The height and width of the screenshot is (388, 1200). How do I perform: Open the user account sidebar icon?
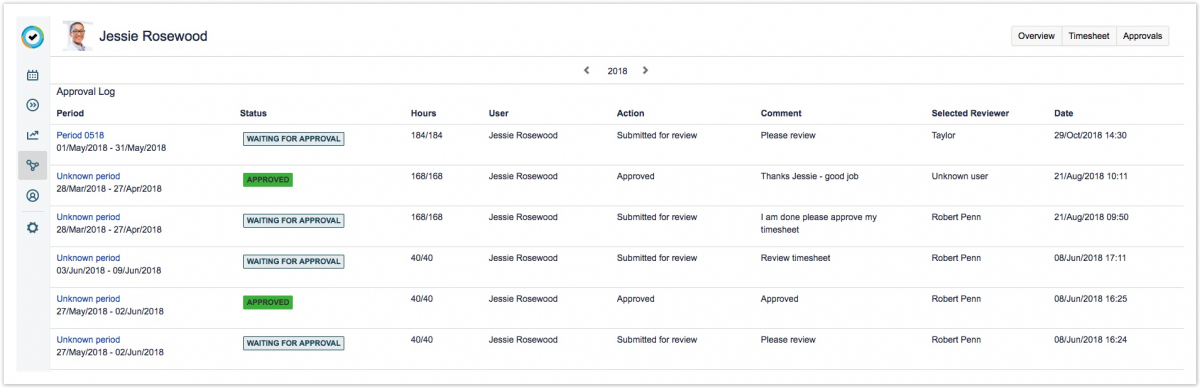click(x=32, y=196)
